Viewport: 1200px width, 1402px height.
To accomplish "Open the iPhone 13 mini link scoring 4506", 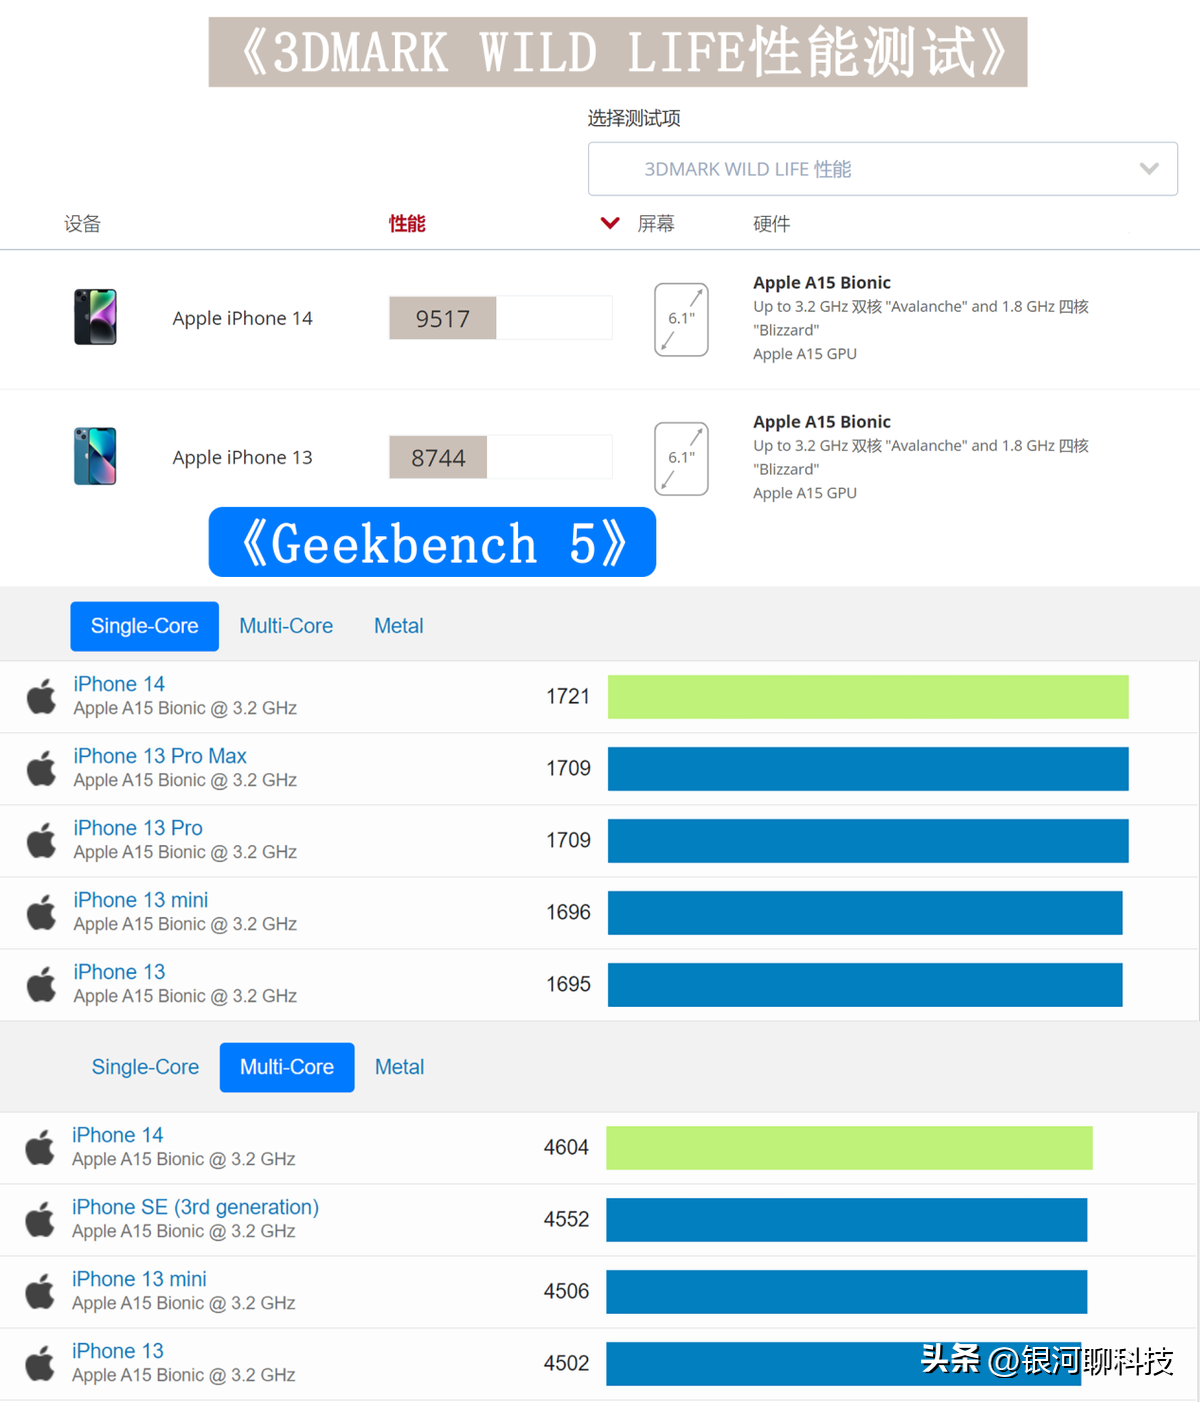I will tap(139, 1279).
